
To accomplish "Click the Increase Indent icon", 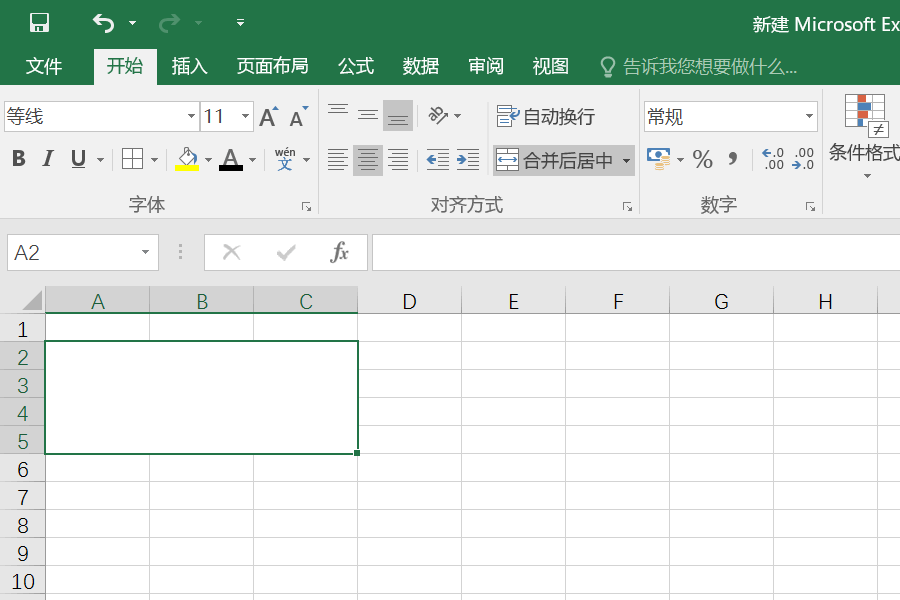I will click(x=467, y=159).
